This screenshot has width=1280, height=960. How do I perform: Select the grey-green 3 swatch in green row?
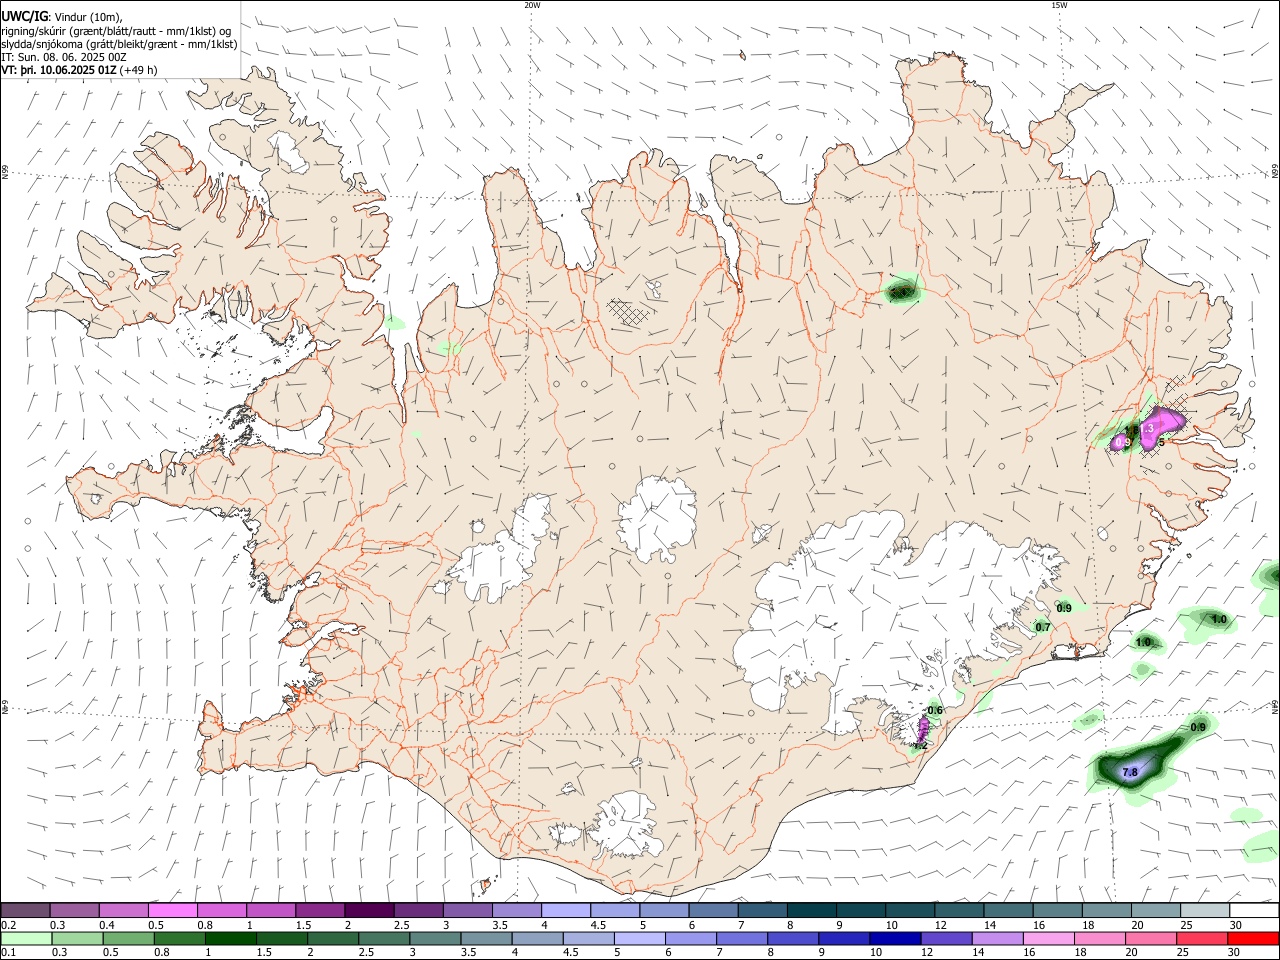(435, 938)
